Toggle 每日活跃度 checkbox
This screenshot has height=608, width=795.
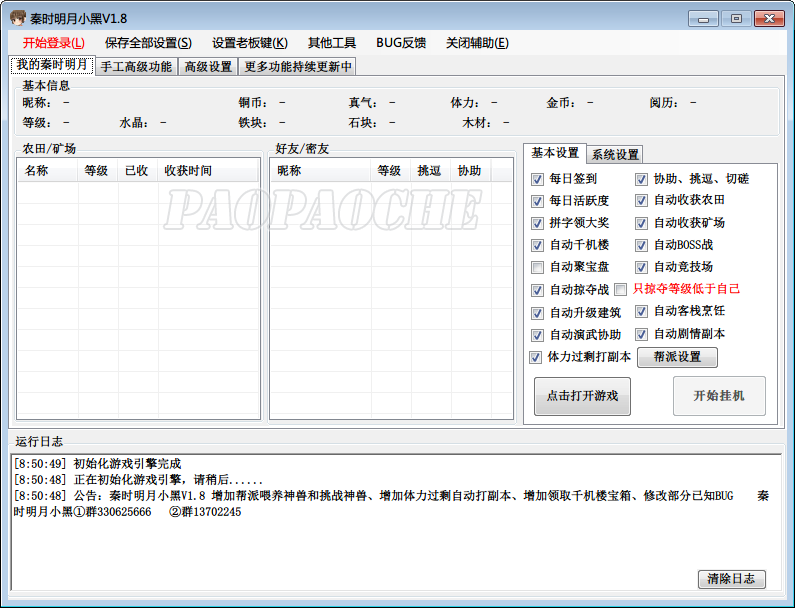pos(537,201)
